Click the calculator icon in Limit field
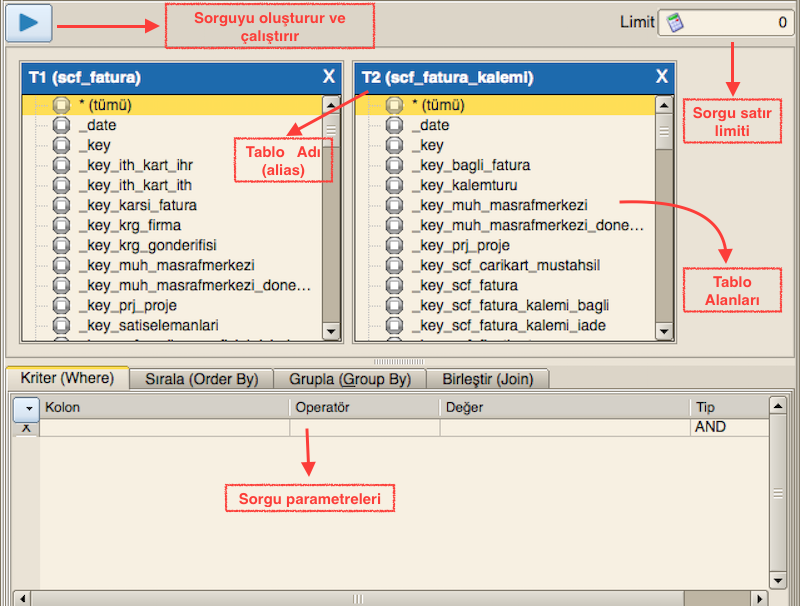The width and height of the screenshot is (800, 606). (675, 22)
